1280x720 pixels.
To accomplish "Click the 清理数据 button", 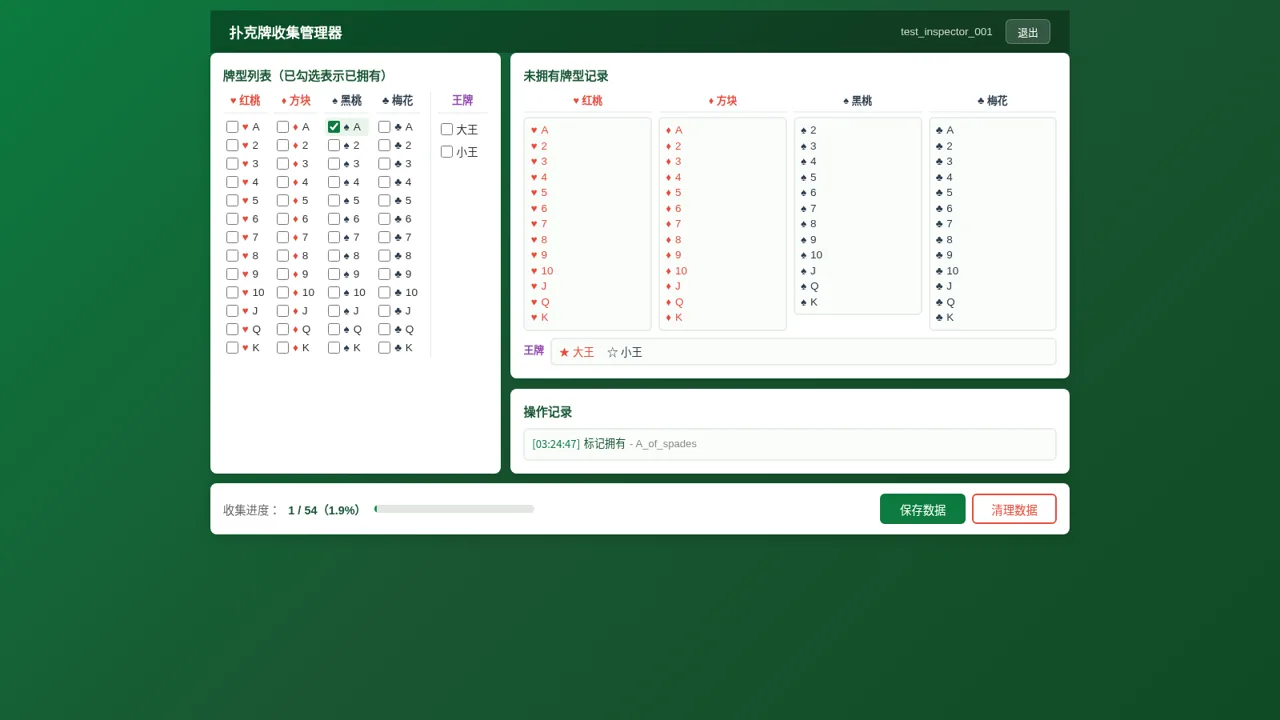I will coord(1014,509).
